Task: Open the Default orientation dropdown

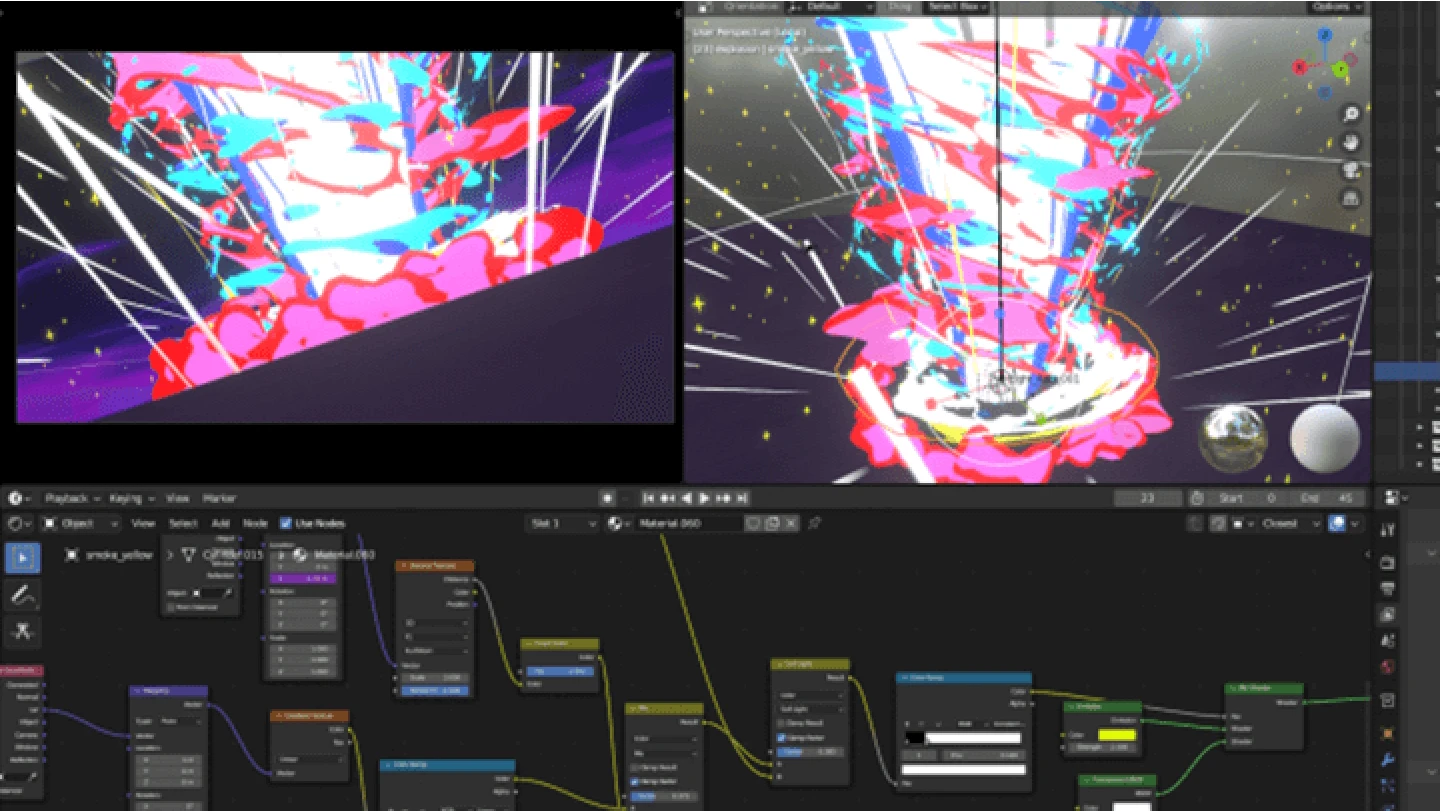Action: click(x=832, y=7)
